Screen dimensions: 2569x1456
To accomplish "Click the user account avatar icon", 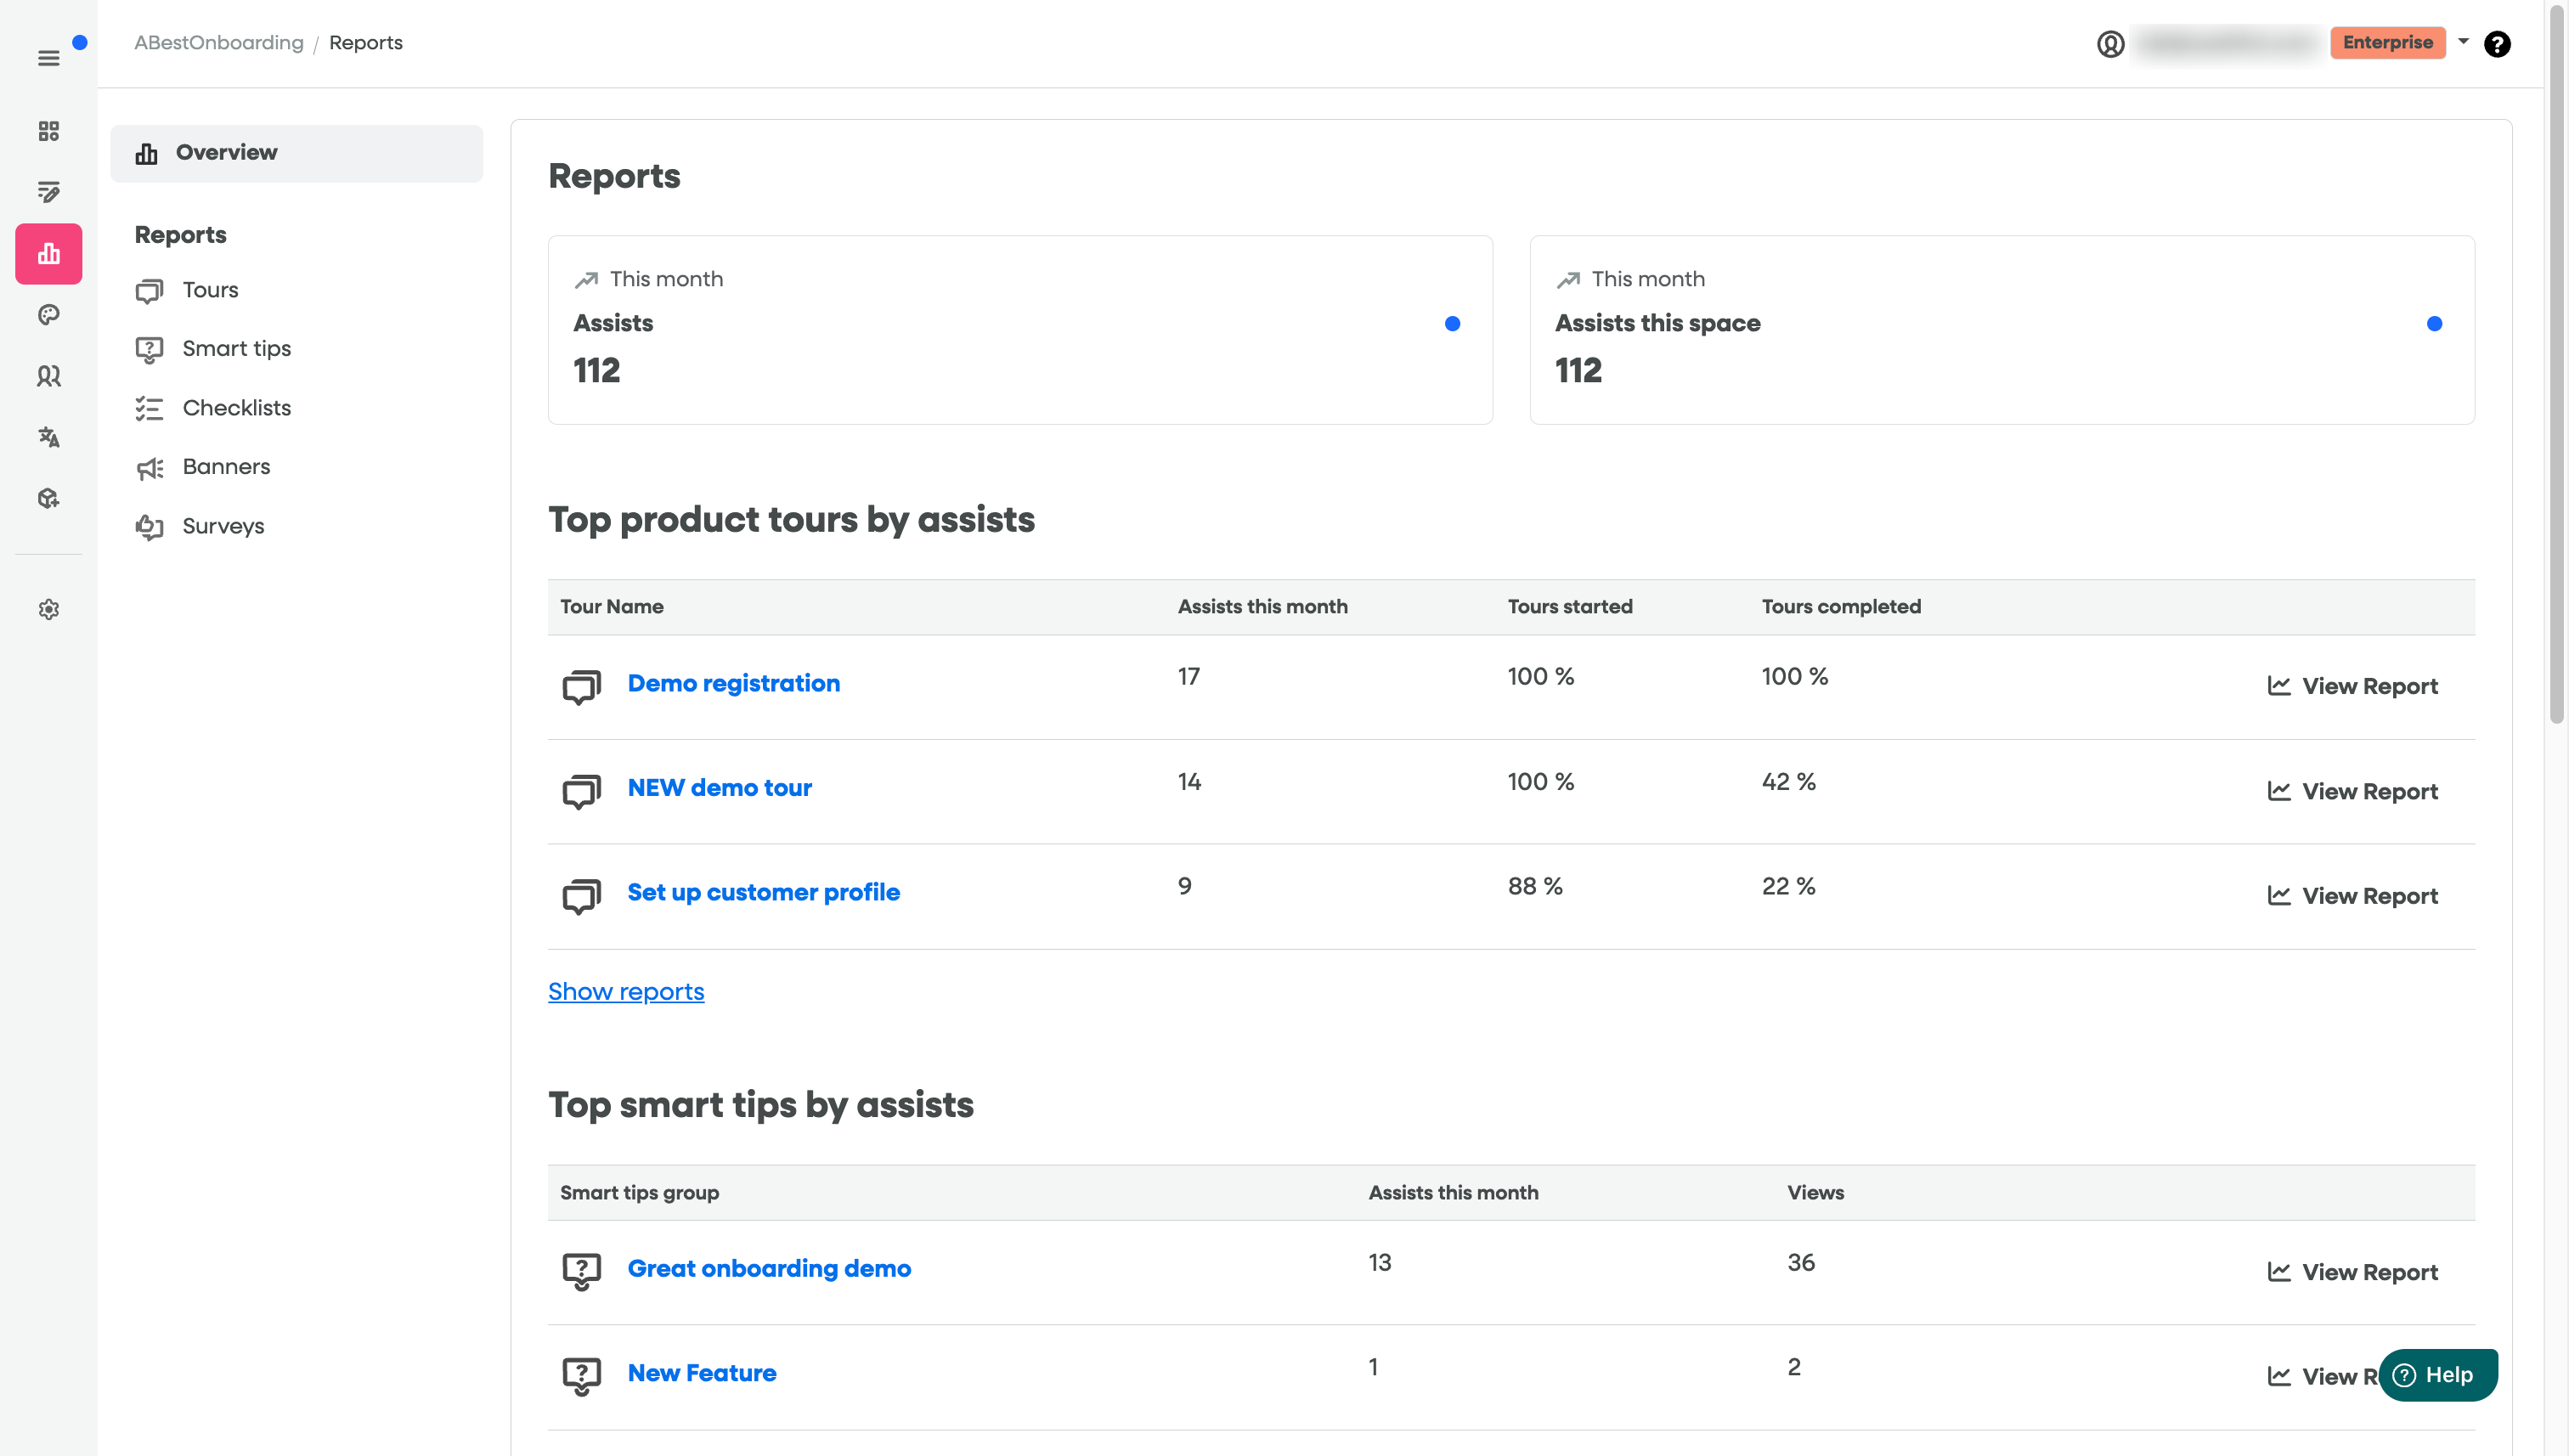I will click(2110, 44).
